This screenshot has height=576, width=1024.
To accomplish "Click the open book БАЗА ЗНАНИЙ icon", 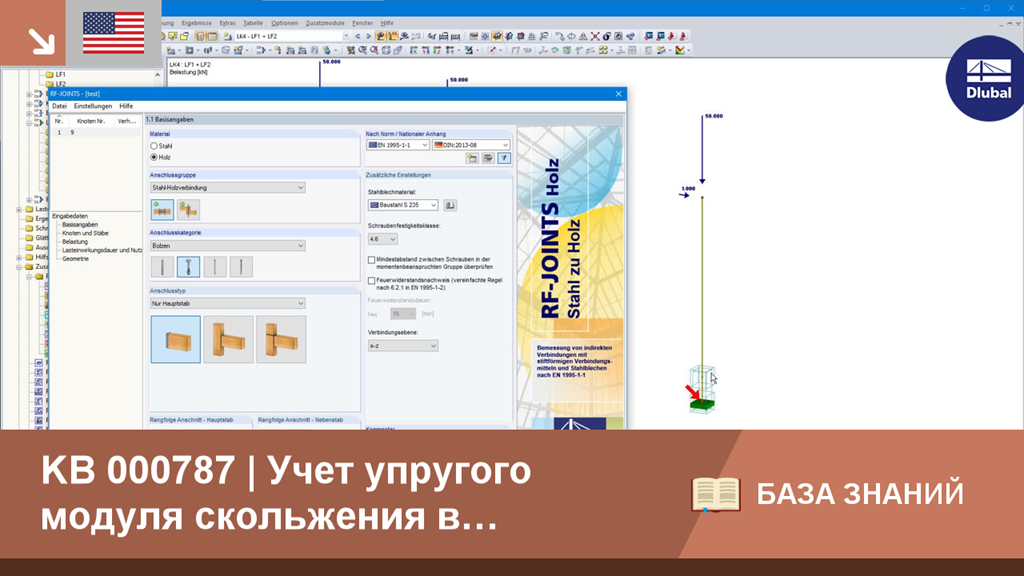I will (716, 494).
